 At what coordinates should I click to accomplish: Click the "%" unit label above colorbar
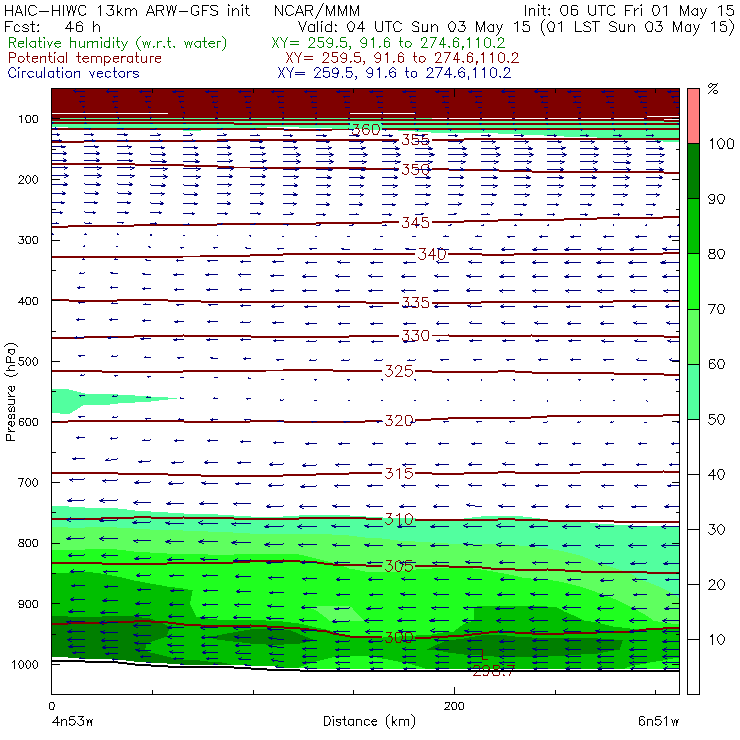713,89
